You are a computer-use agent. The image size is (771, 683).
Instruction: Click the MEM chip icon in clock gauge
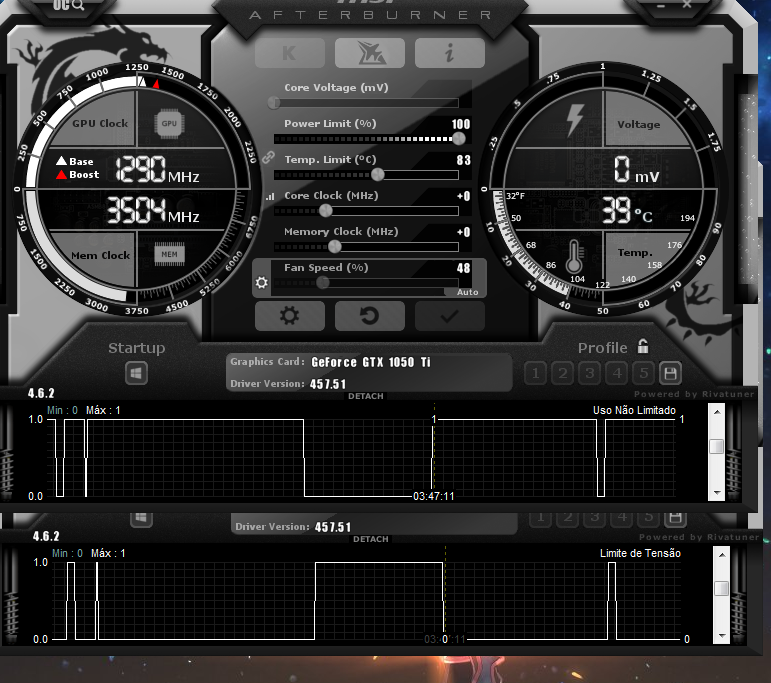pos(170,254)
